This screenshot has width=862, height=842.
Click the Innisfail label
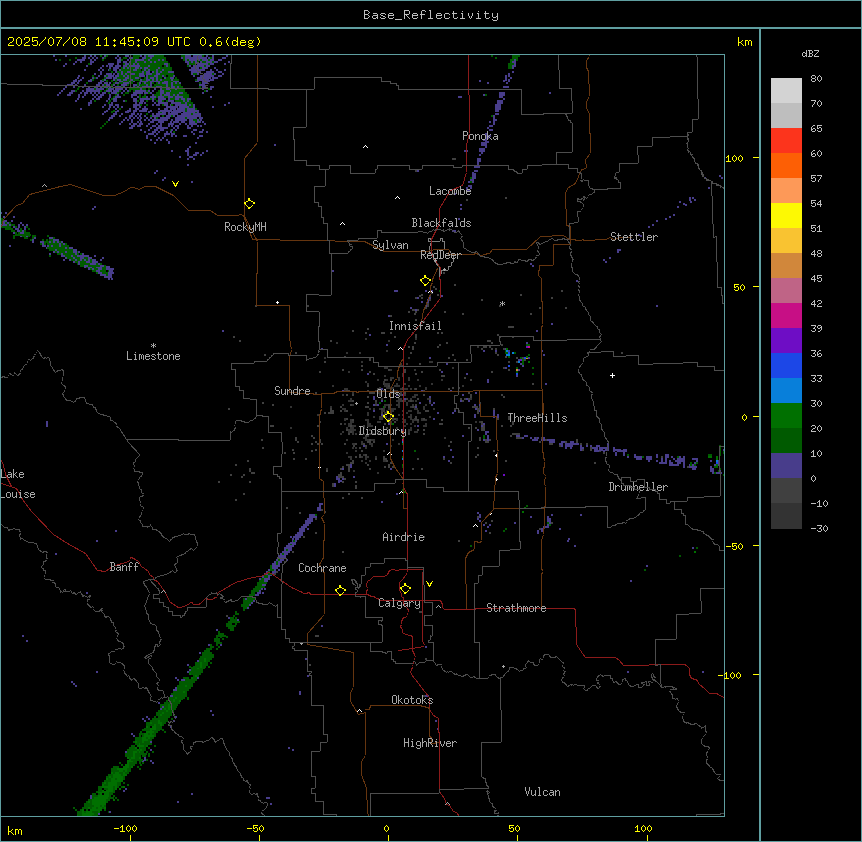pos(415,326)
